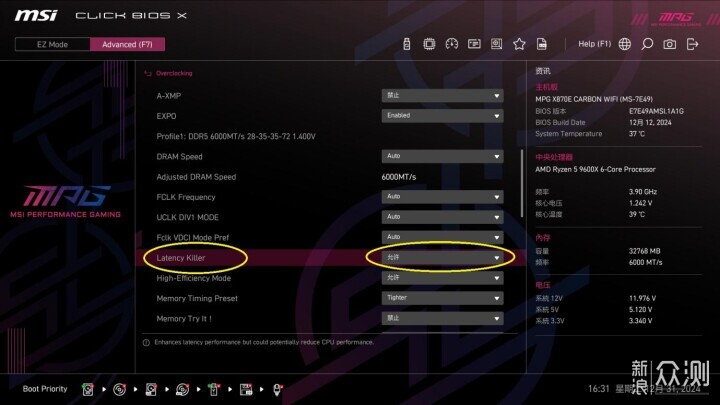This screenshot has height=405, width=720.
Task: Select the Memory Timing Preset label
Action: click(x=197, y=298)
